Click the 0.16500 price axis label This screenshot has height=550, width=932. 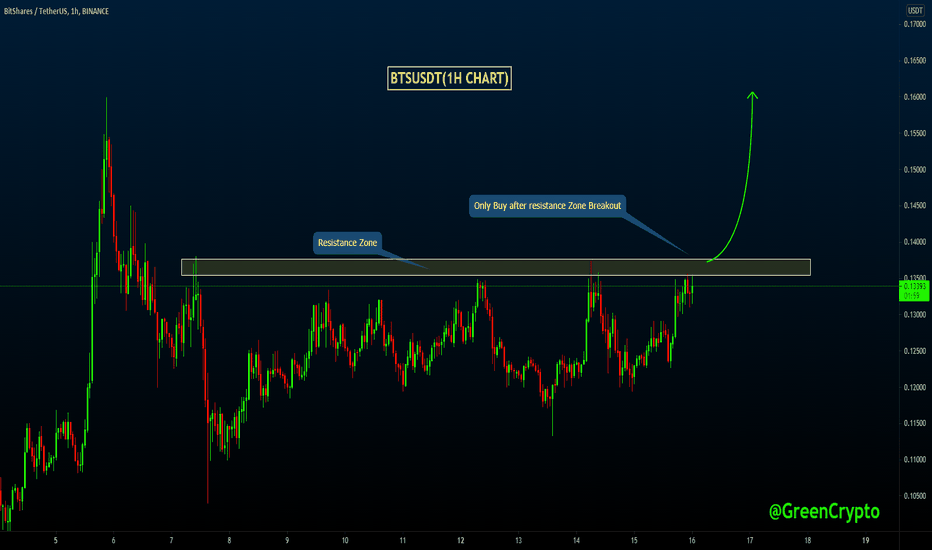tap(915, 61)
